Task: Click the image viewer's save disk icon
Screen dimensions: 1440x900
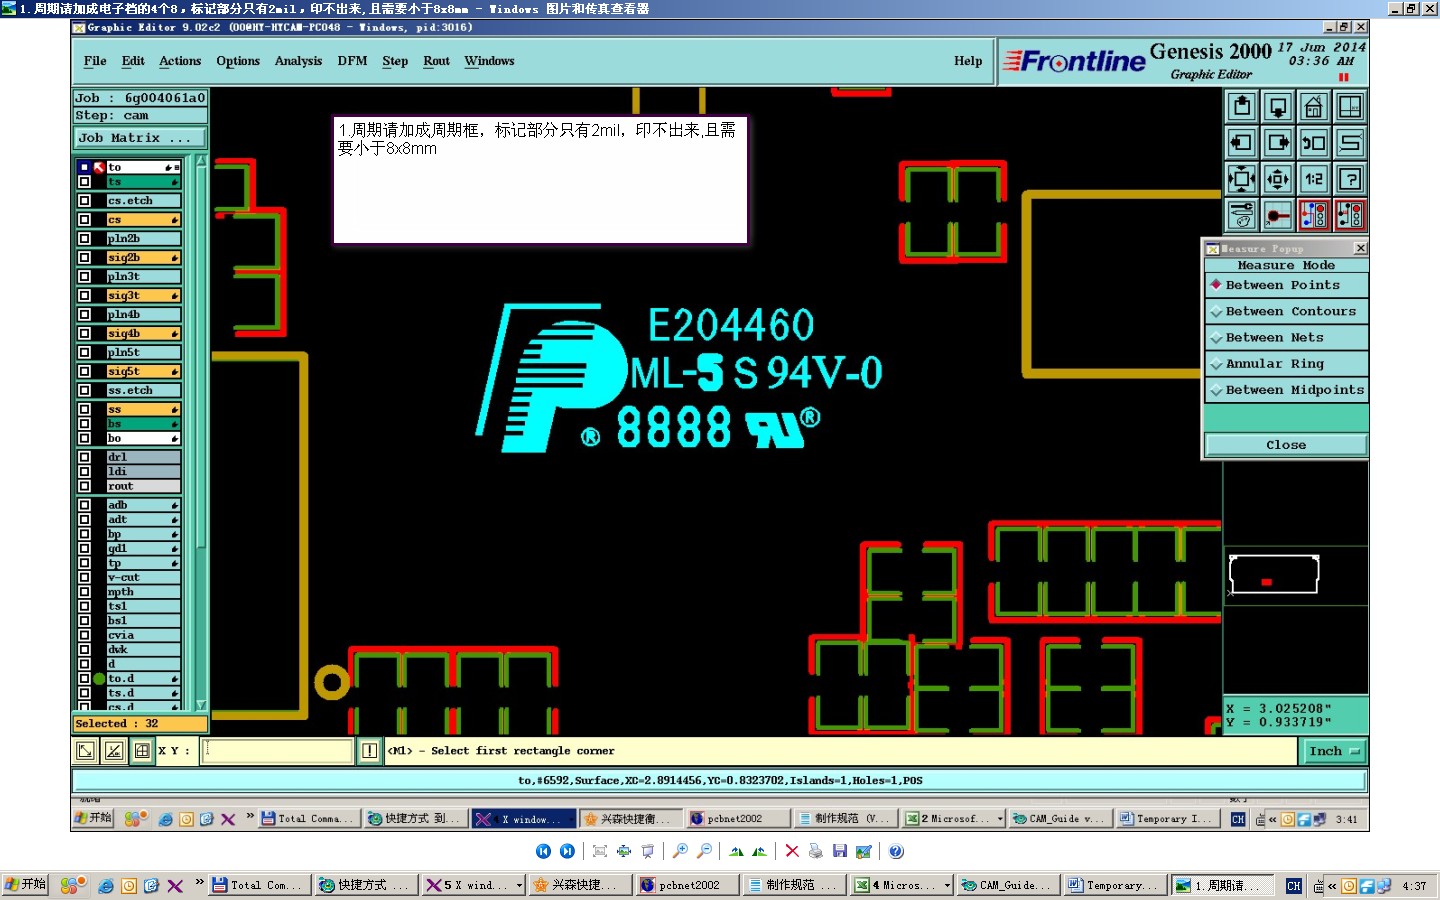Action: (840, 851)
